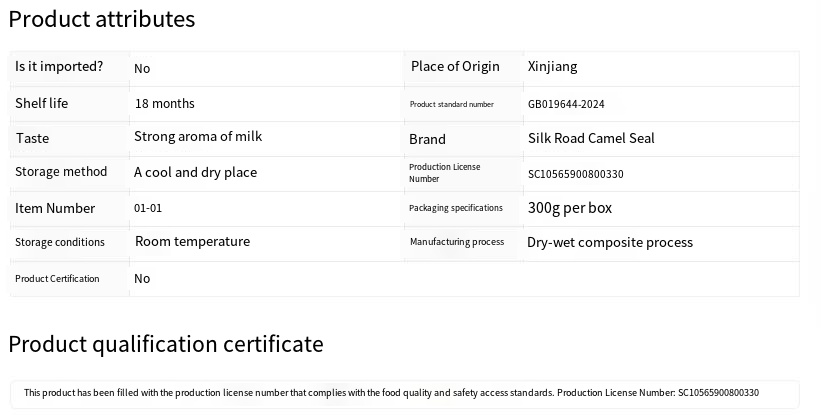Click the Shelf life '18 months' value
This screenshot has height=415, width=821.
(164, 104)
